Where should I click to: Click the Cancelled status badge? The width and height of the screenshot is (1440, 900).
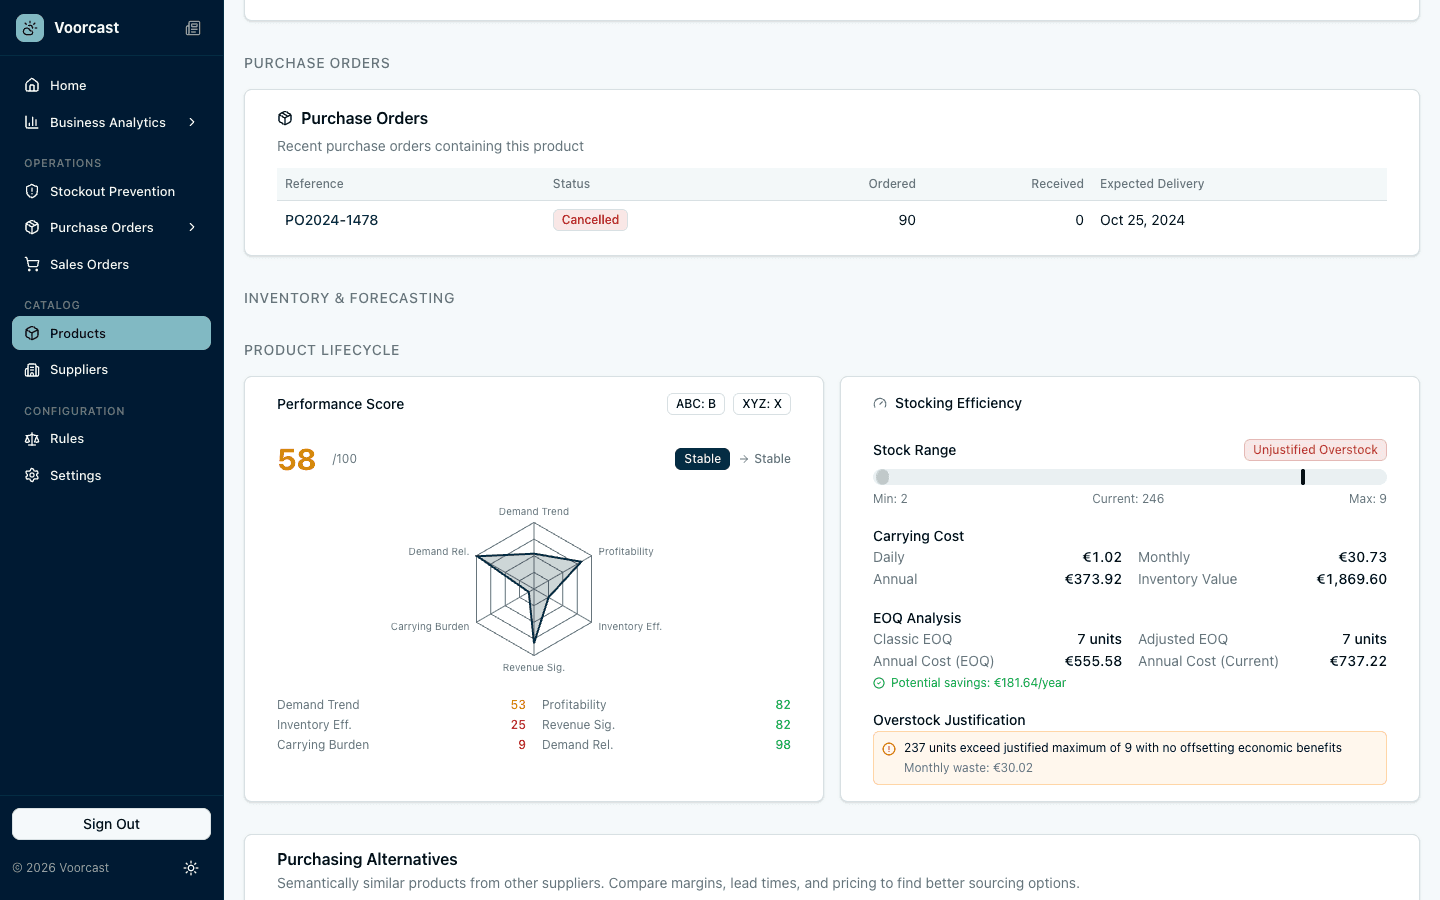point(590,220)
